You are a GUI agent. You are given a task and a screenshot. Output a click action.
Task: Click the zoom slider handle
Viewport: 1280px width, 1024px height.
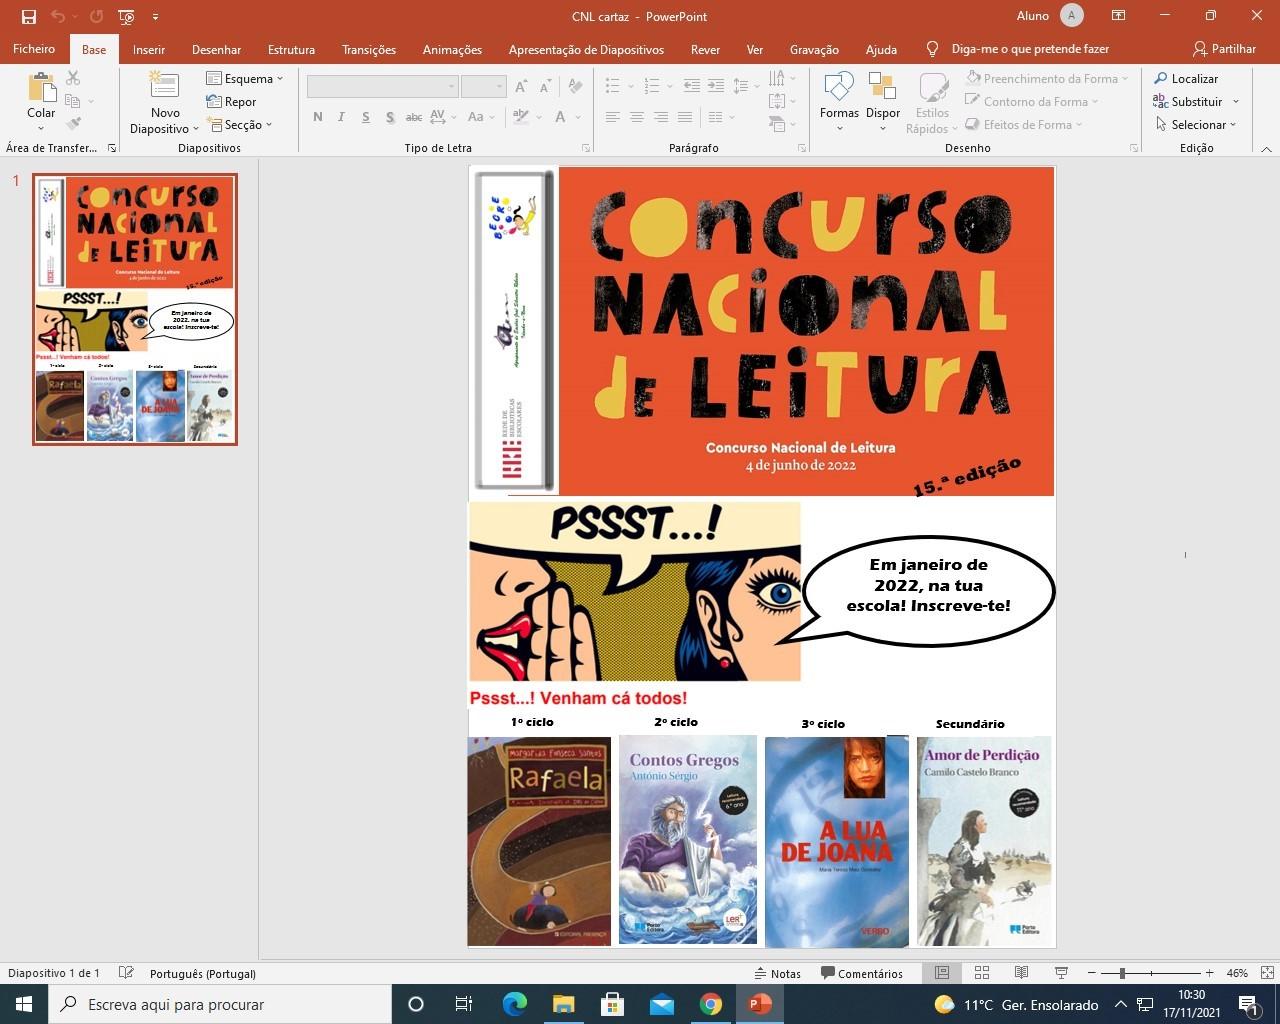point(1122,973)
